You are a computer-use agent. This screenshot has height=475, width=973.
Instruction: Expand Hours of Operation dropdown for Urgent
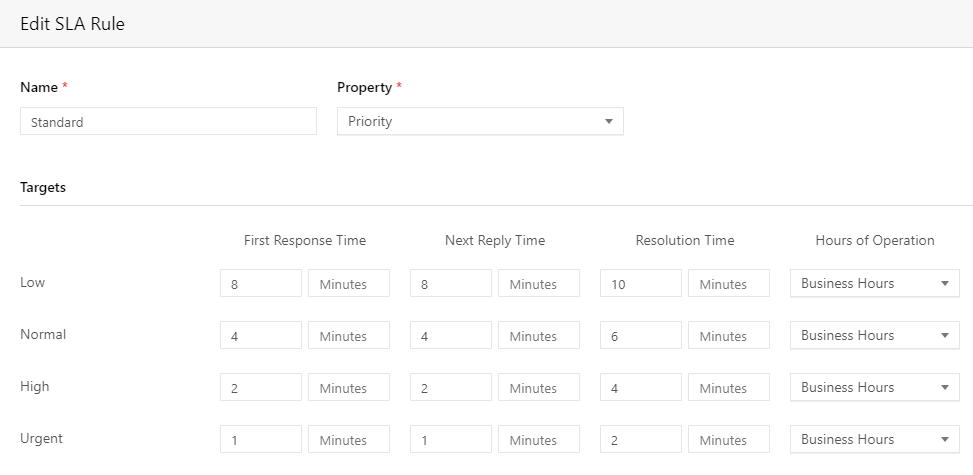pyautogui.click(x=874, y=439)
